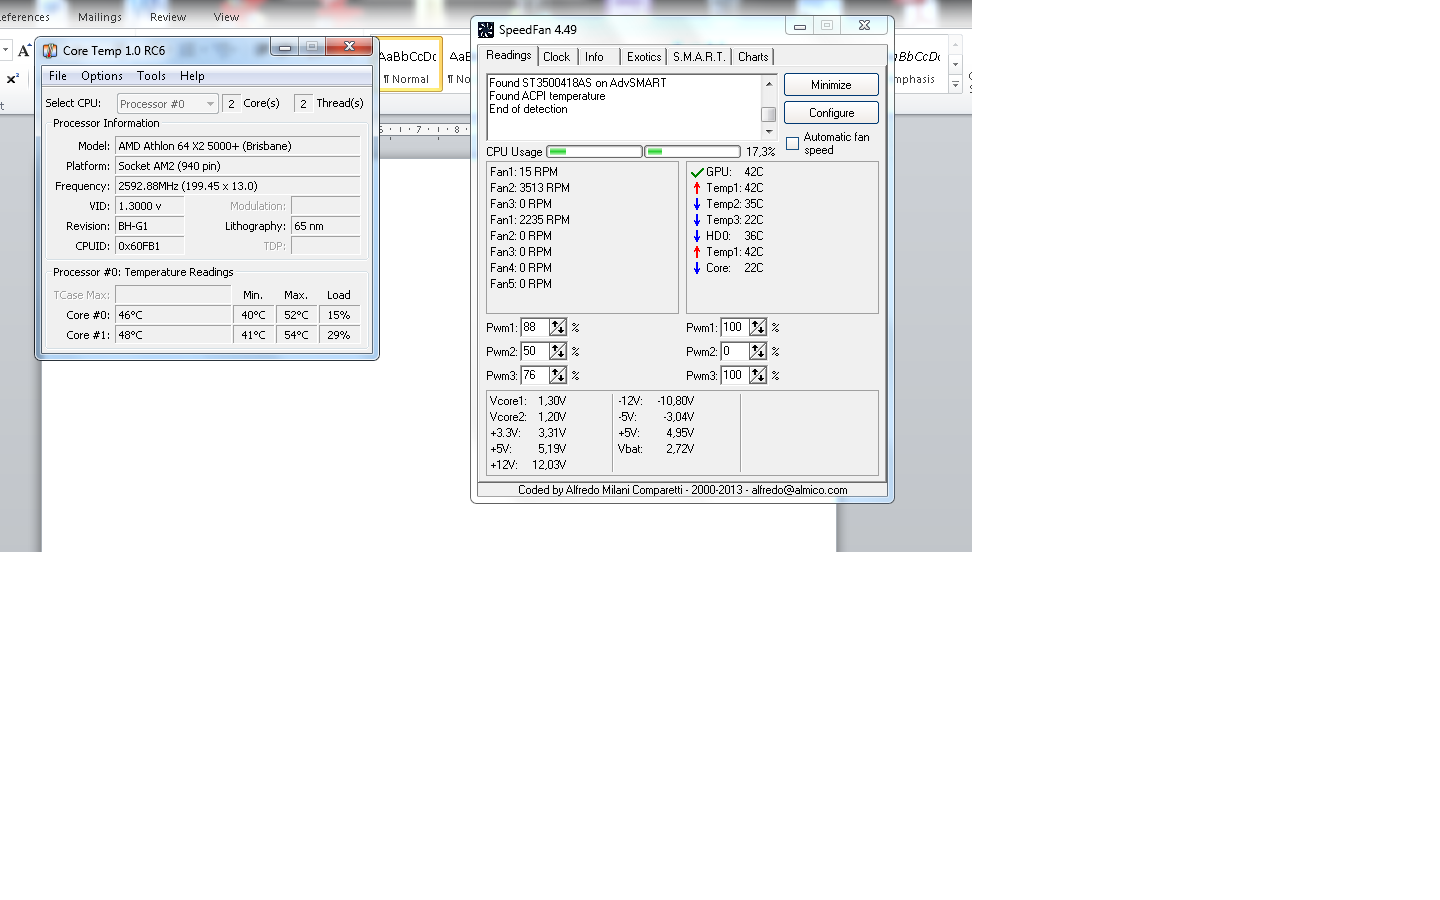Open Word's View ribbon tab
1440x900 pixels.
[226, 17]
